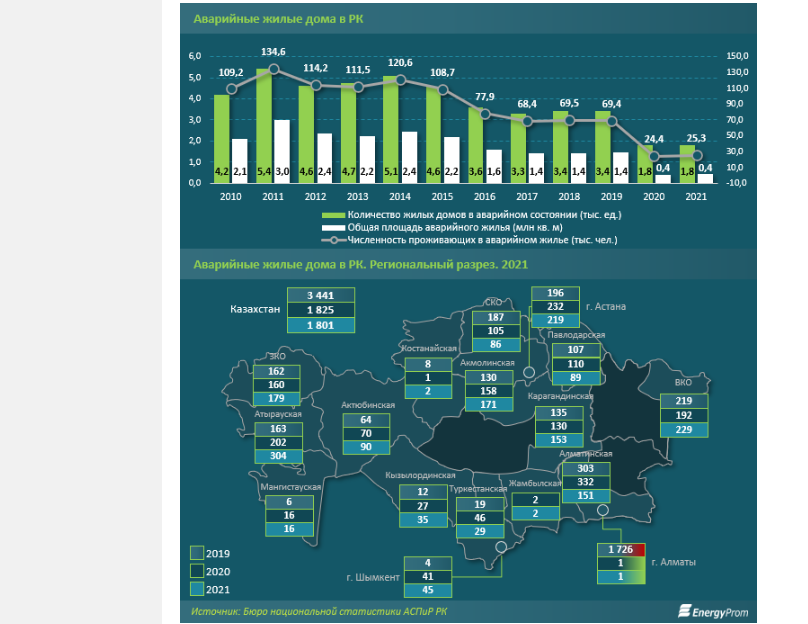The image size is (808, 624).
Task: Click the Кызылординская region label
Action: [420, 475]
